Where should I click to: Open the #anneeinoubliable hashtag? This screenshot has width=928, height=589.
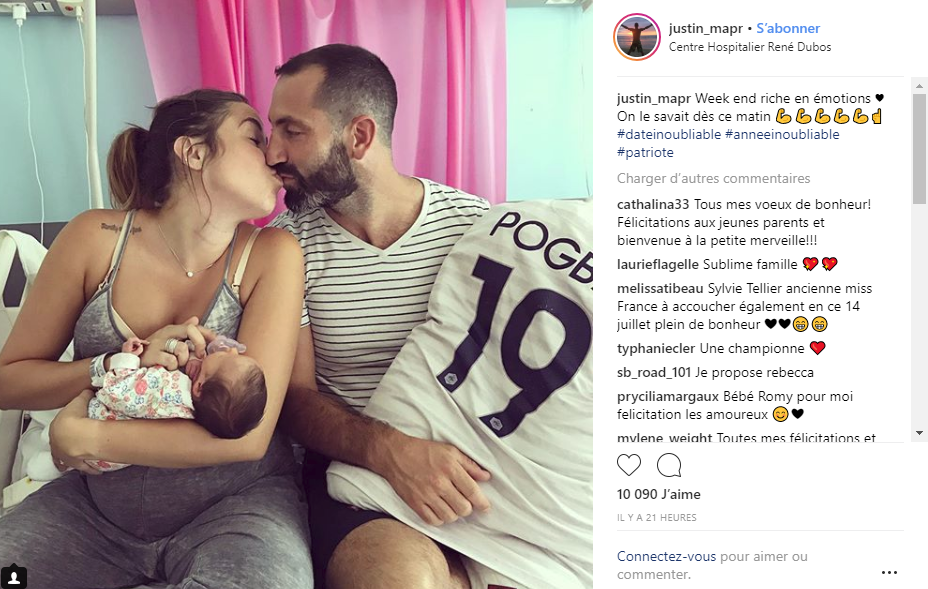(x=782, y=134)
